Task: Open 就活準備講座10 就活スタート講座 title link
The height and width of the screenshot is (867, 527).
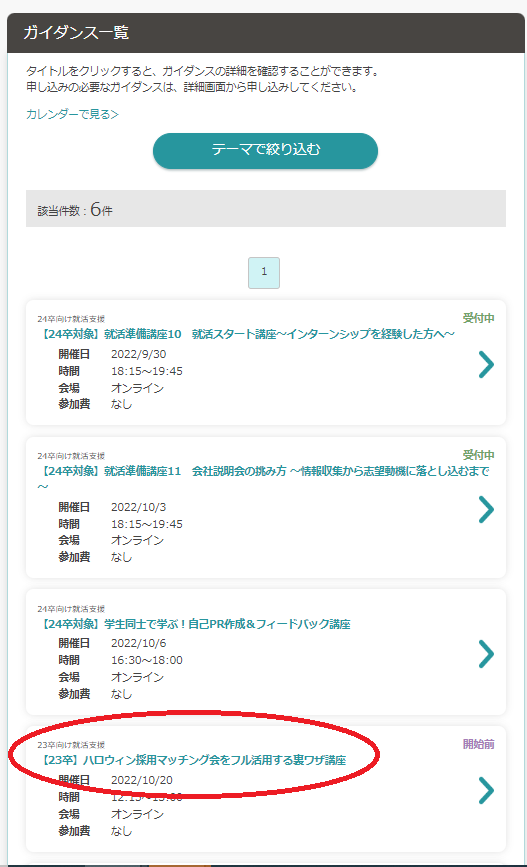Action: (247, 334)
